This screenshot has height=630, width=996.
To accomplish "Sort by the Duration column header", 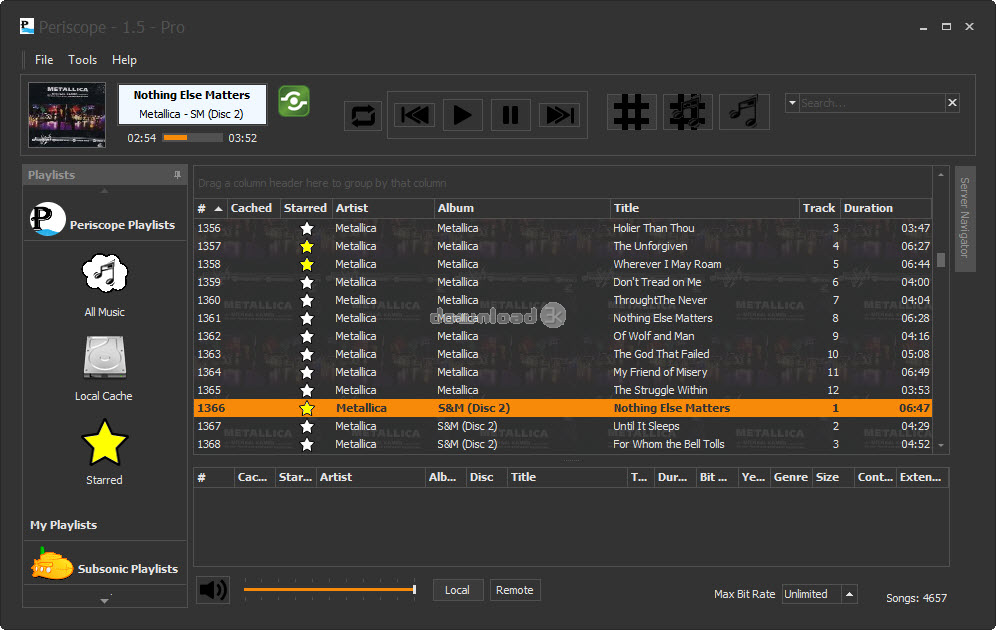I will [x=886, y=208].
